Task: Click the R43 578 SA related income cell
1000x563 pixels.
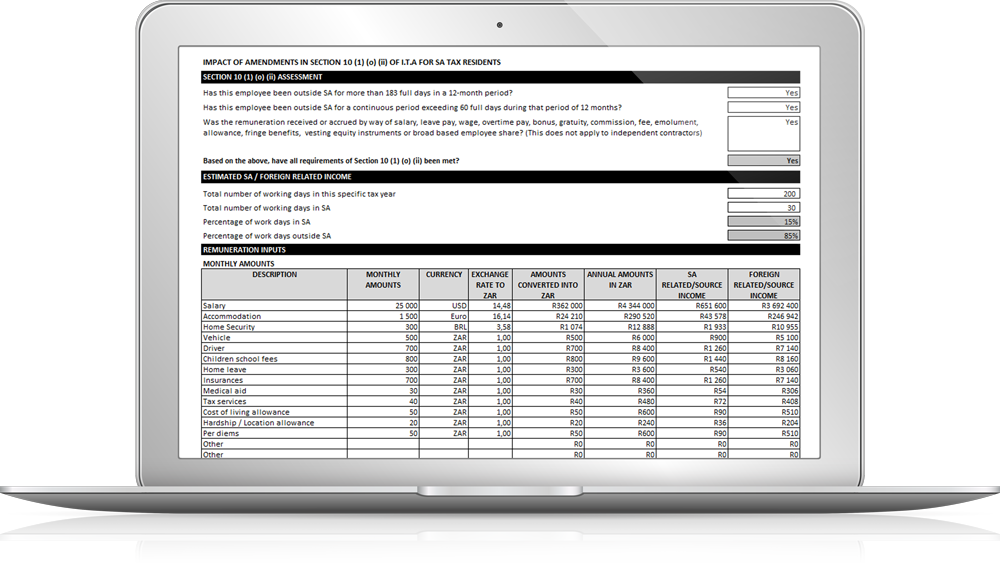Action: [693, 316]
